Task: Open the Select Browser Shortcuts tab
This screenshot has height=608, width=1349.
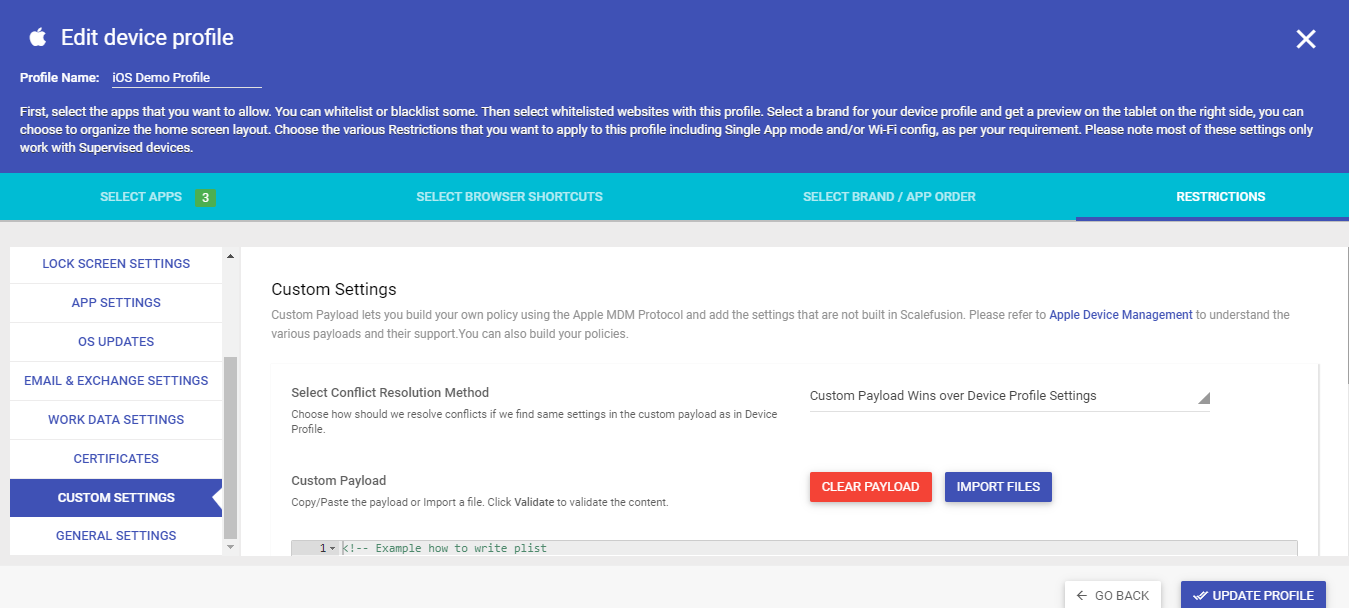Action: tap(509, 197)
